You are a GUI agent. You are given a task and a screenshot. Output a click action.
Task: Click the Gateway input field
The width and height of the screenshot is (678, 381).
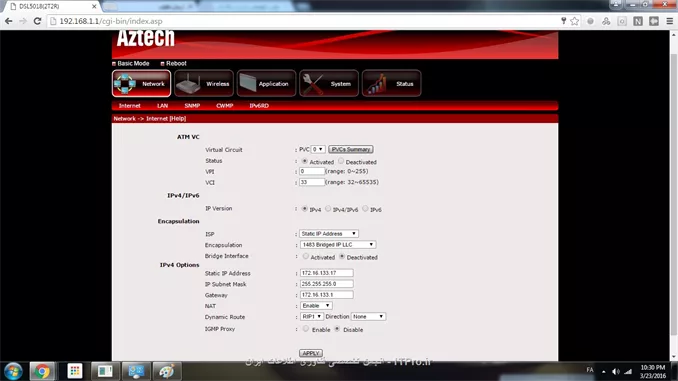(x=326, y=295)
